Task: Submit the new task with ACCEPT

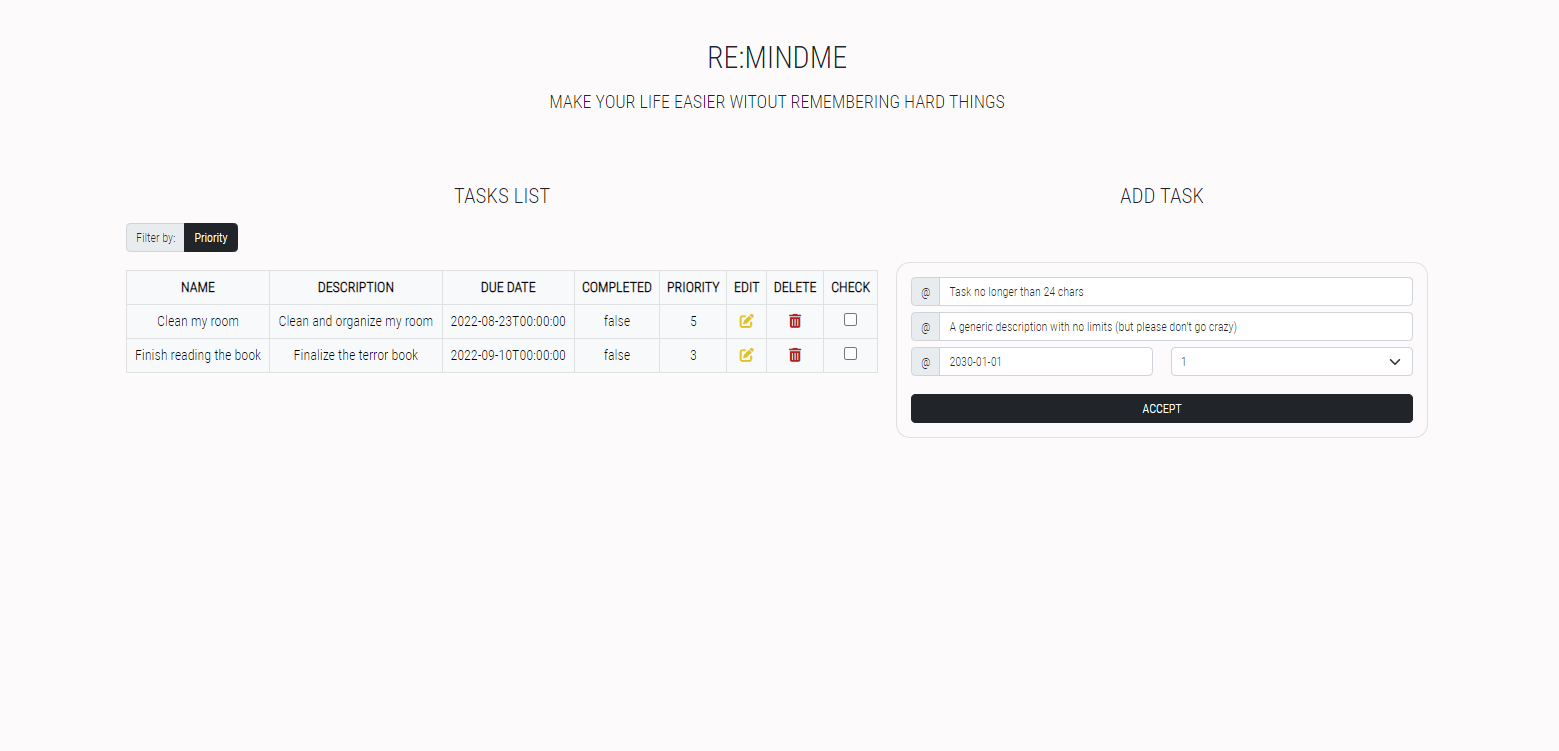Action: tap(1161, 408)
